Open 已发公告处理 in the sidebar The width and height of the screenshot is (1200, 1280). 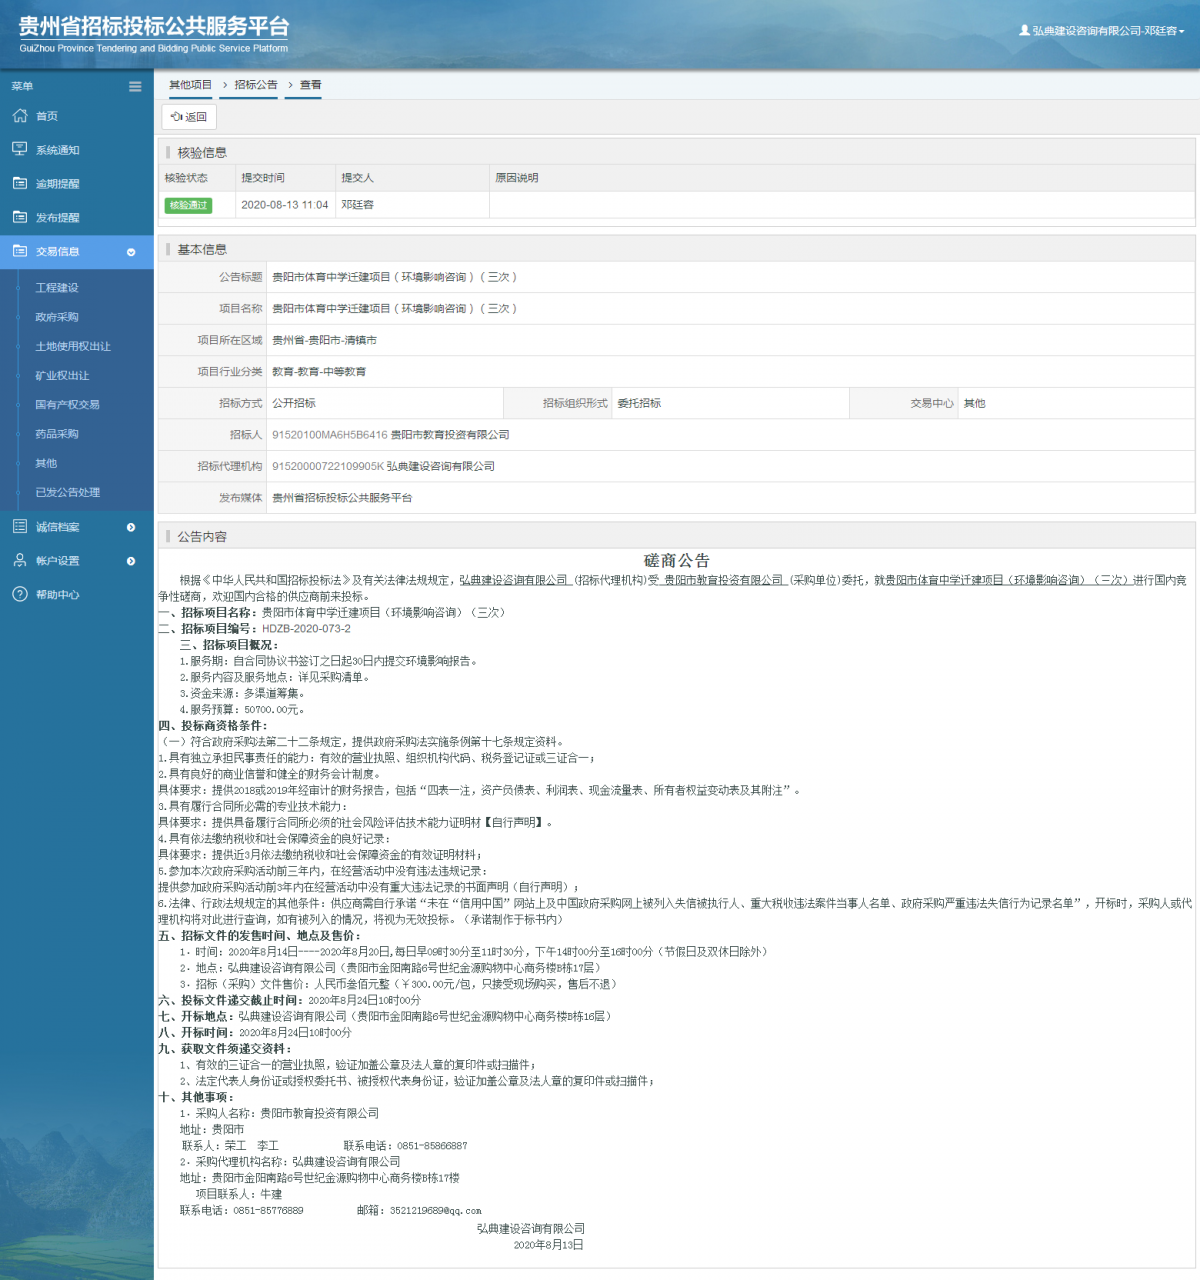coord(68,492)
